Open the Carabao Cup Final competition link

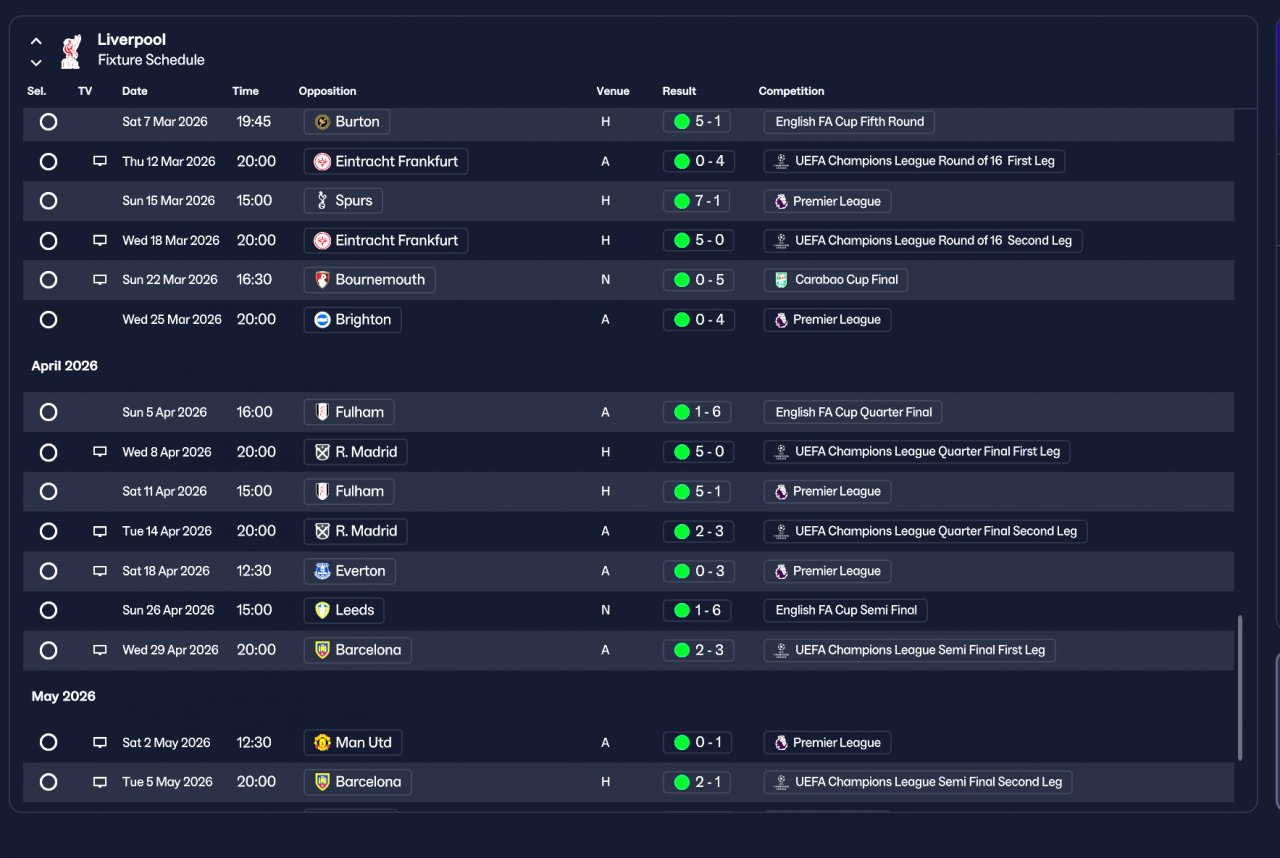coord(835,280)
